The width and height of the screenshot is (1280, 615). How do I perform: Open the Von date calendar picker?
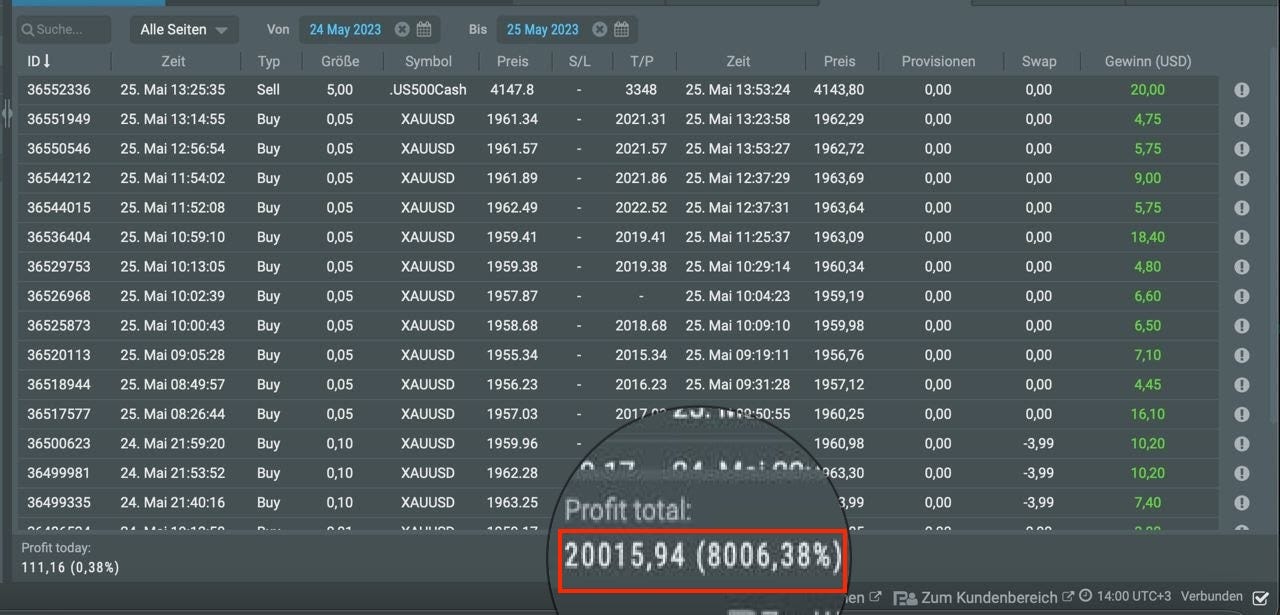pyautogui.click(x=424, y=30)
